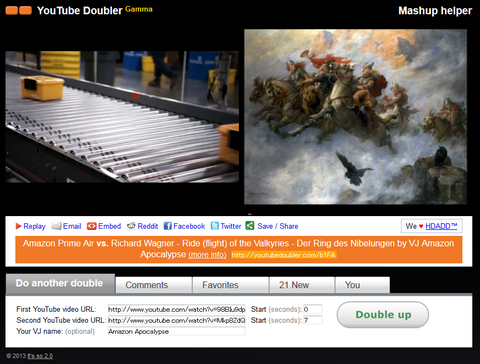Click the green Save / Share icon
480x364 pixels.
click(250, 226)
